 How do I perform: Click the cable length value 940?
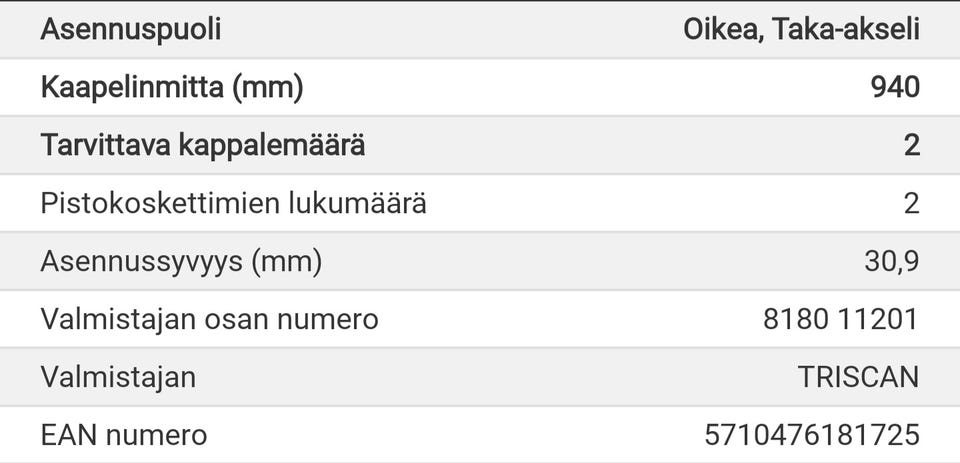[894, 87]
